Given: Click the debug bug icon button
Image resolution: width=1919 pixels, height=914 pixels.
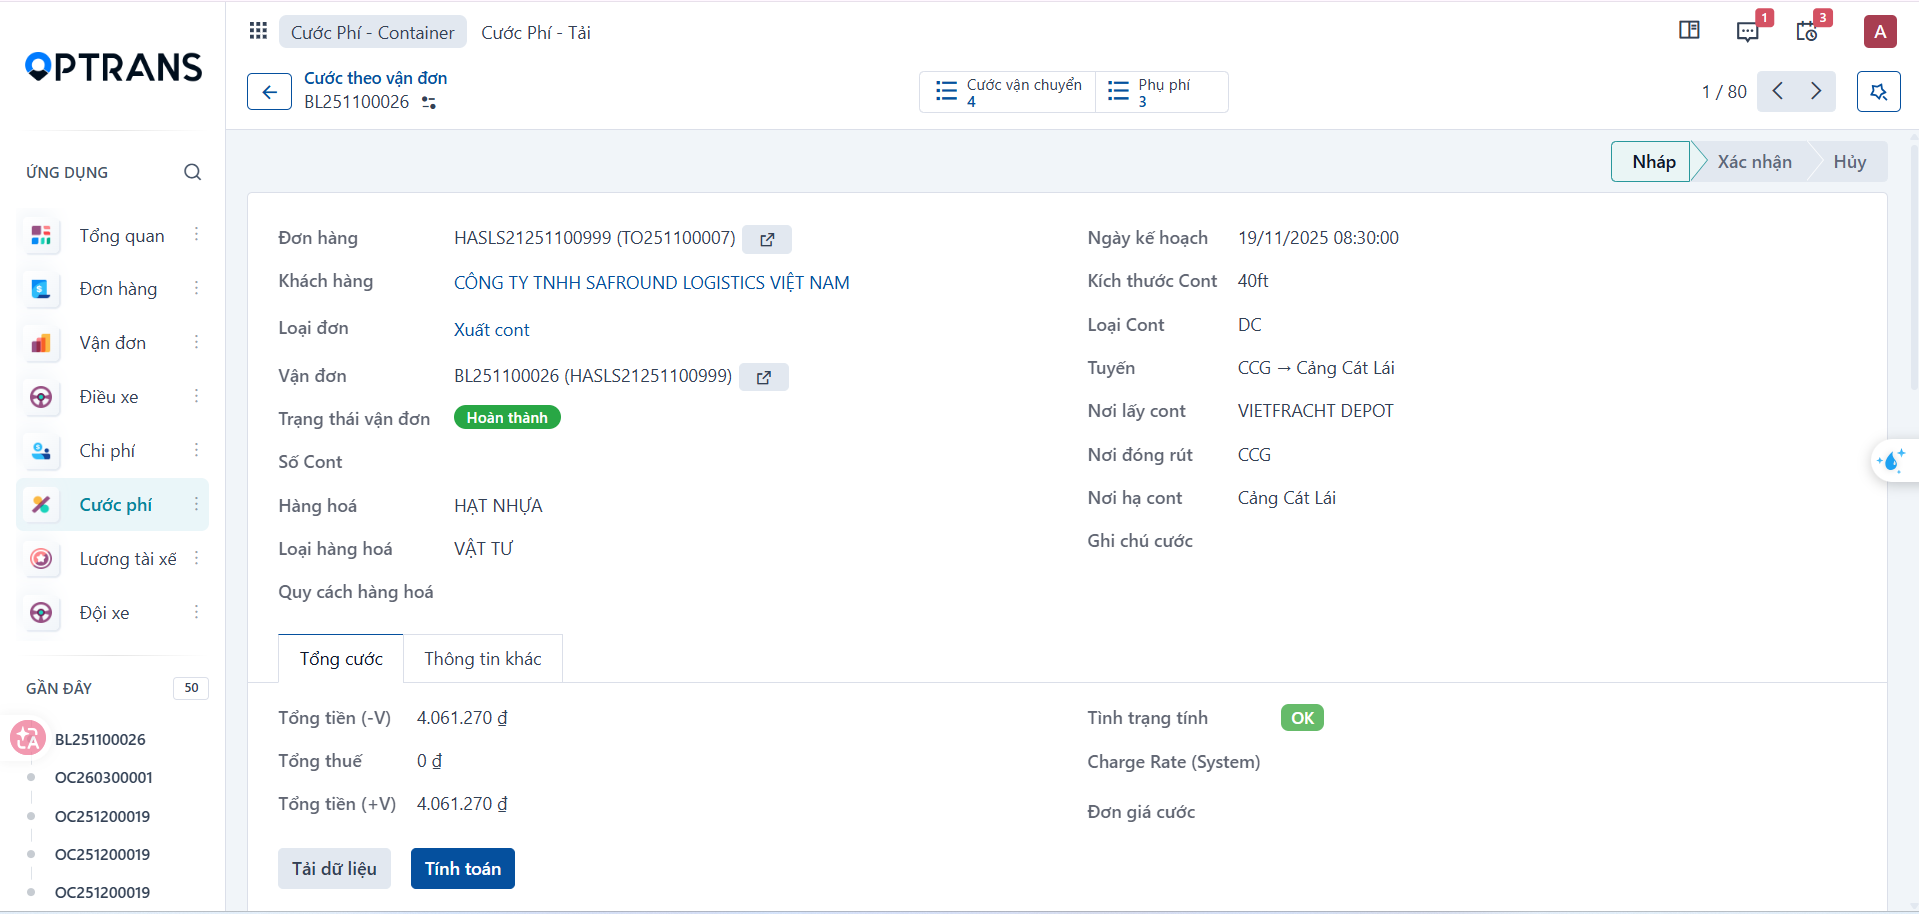Looking at the screenshot, I should point(1878,92).
